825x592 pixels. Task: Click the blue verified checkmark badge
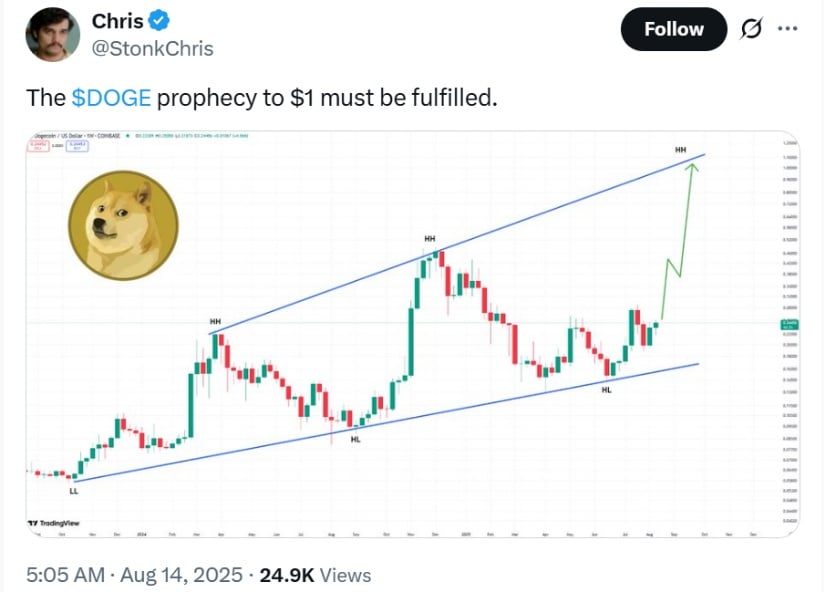(x=159, y=21)
